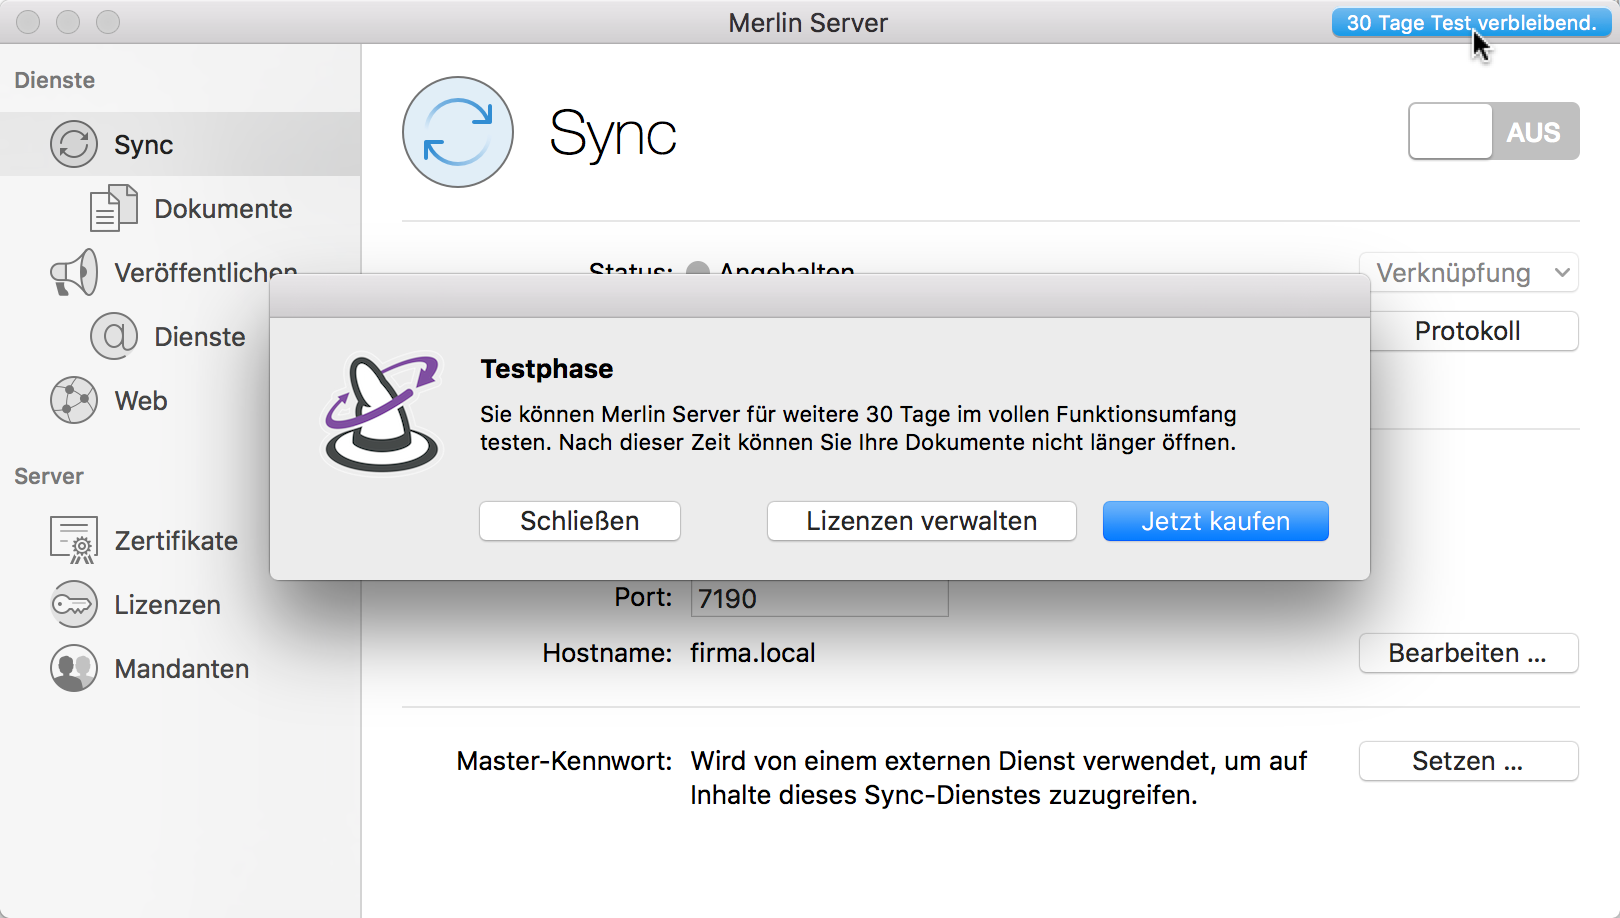This screenshot has width=1620, height=918.
Task: Click the Bearbeiten … button next to Hostname
Action: point(1468,653)
